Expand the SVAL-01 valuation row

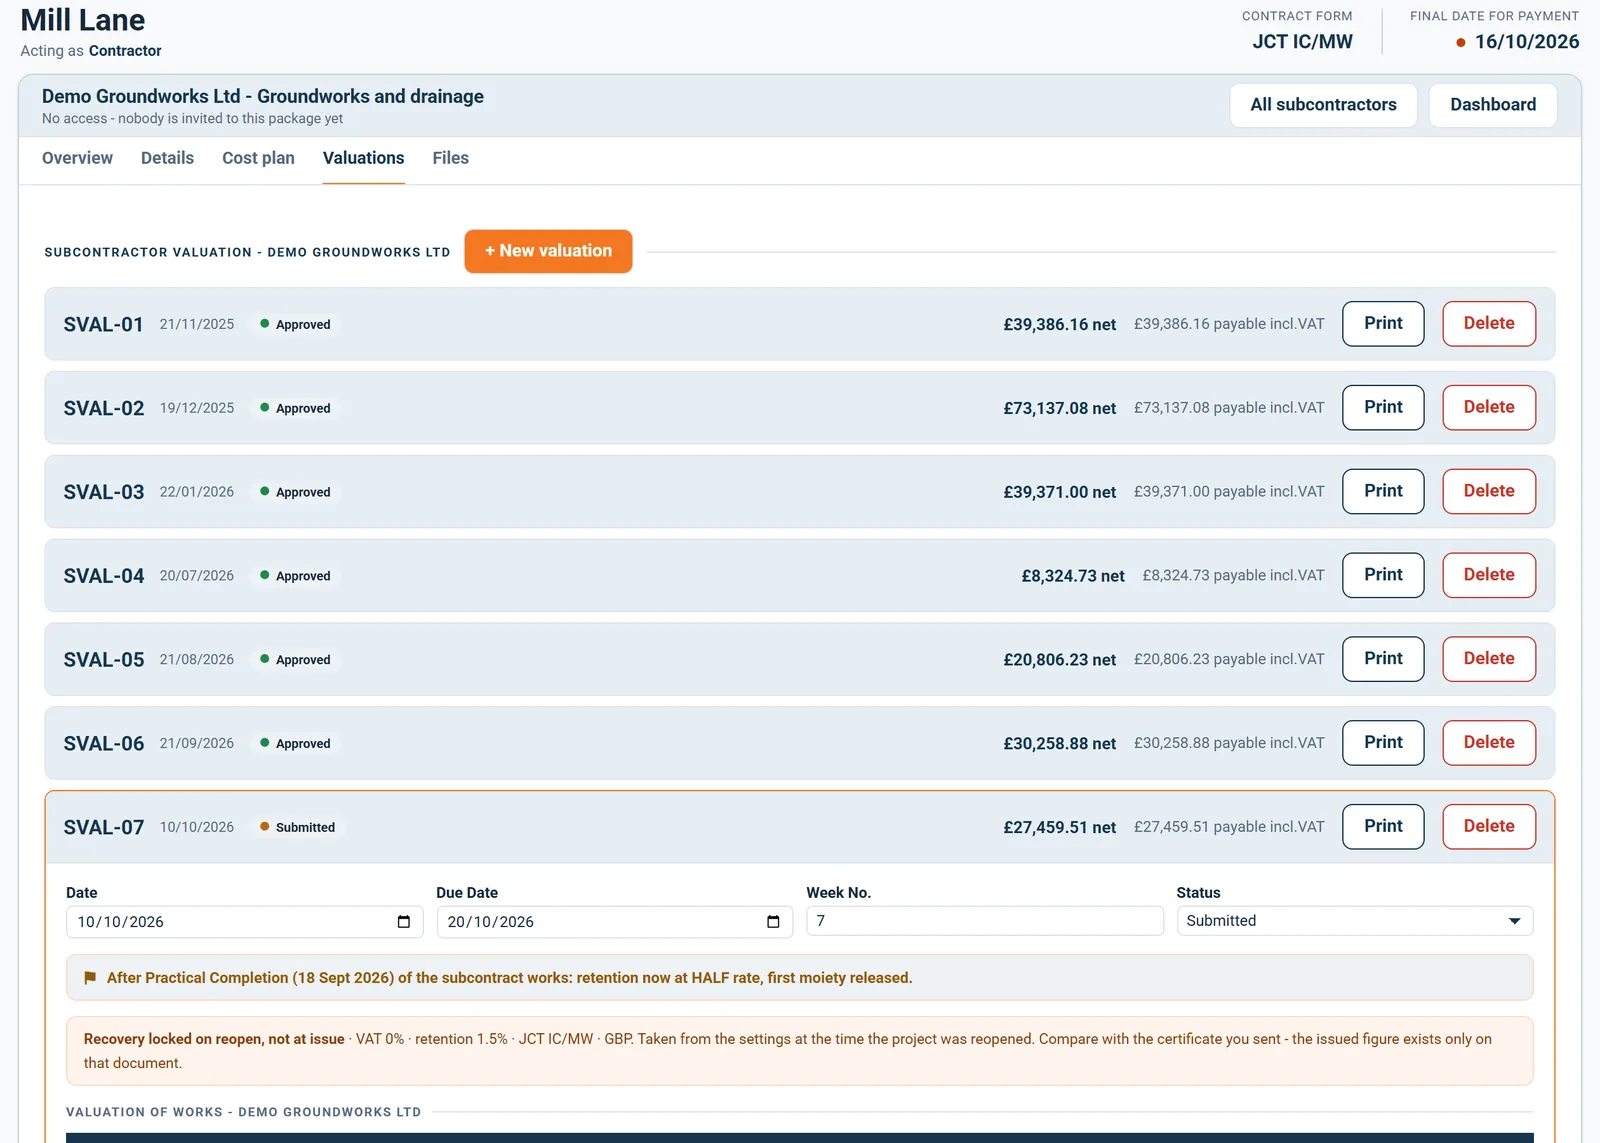(x=799, y=324)
